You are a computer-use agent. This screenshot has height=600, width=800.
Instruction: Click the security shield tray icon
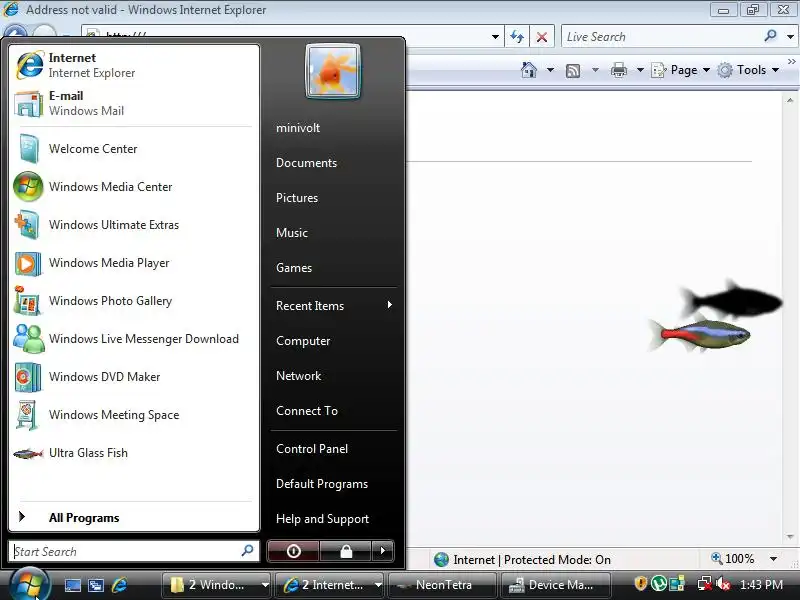(x=640, y=584)
